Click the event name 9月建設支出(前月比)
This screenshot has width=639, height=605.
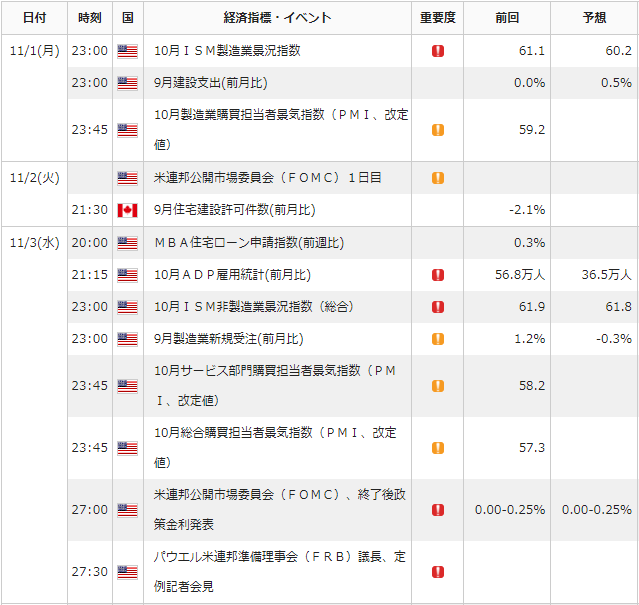click(x=211, y=83)
